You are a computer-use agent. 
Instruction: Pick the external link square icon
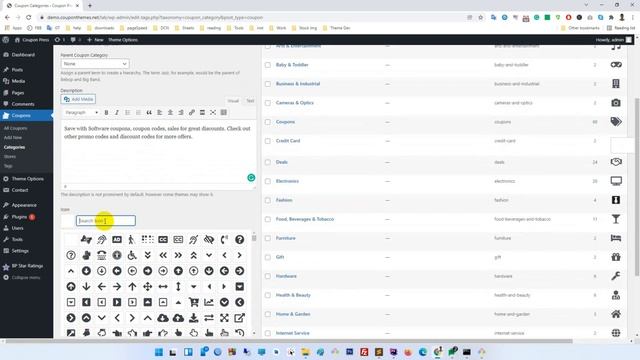[x=240, y=318]
